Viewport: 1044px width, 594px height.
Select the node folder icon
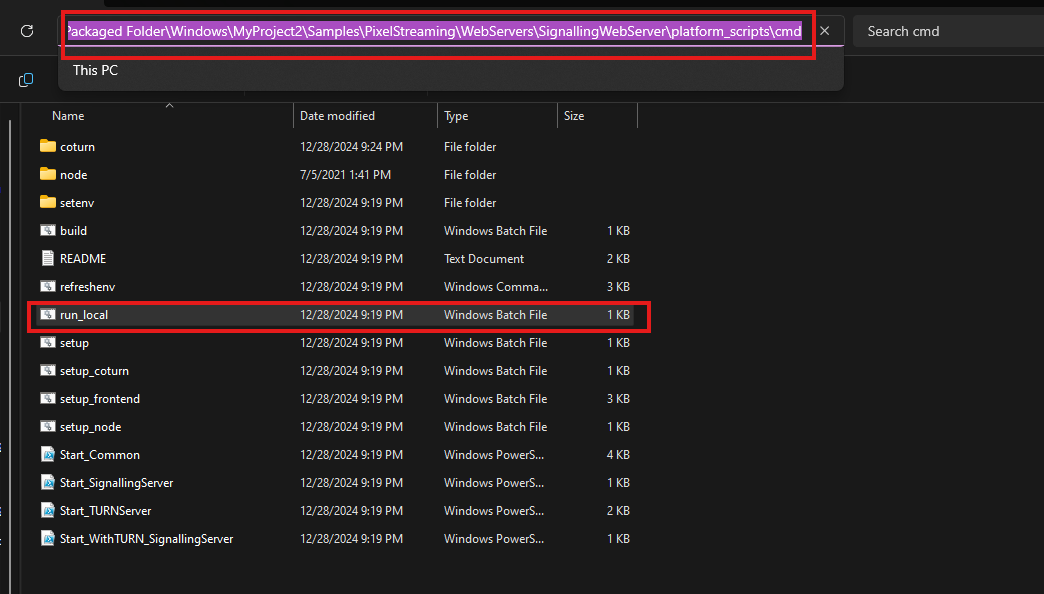(x=48, y=174)
